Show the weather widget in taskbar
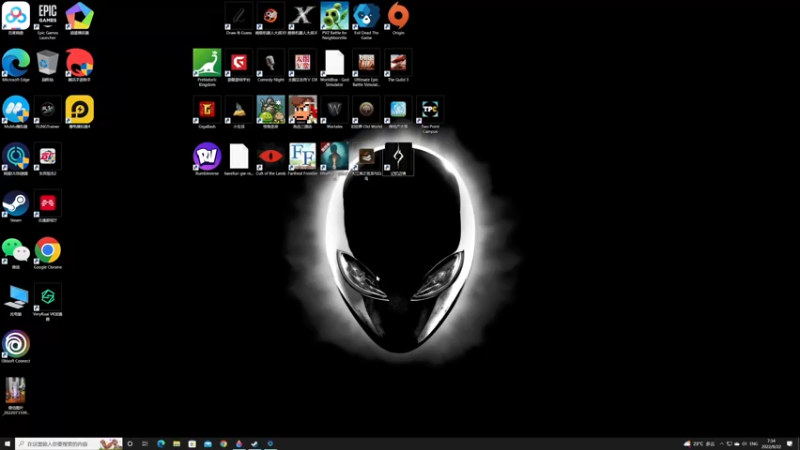 (x=699, y=444)
